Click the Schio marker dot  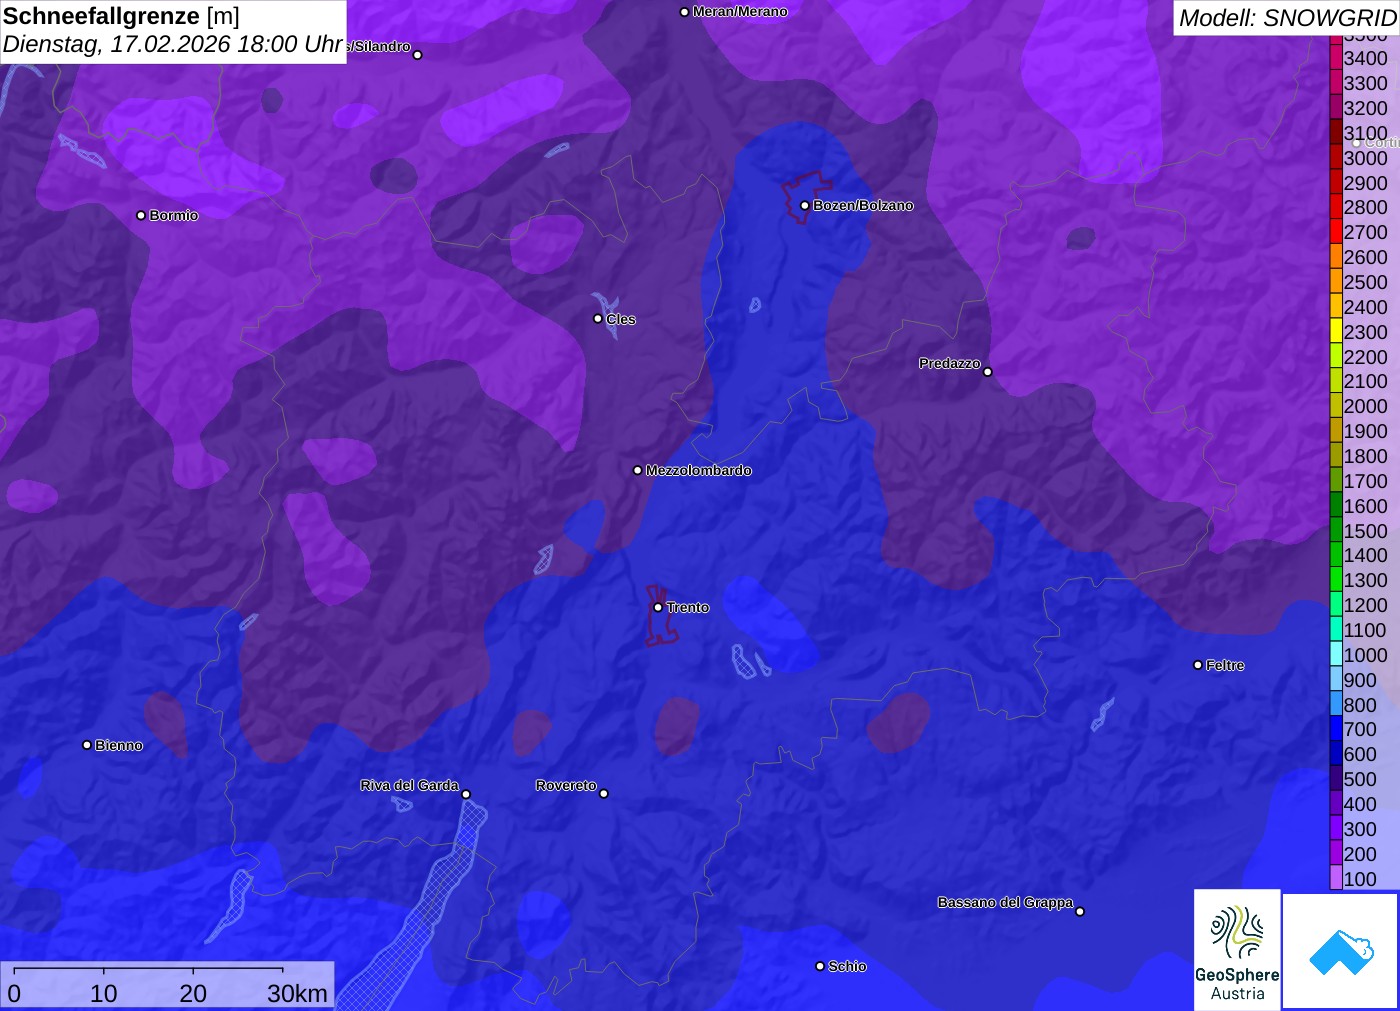(x=820, y=966)
